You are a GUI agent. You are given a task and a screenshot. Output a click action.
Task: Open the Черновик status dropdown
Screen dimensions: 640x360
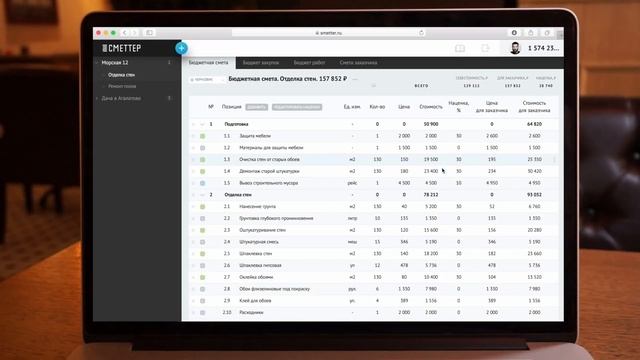pos(207,80)
